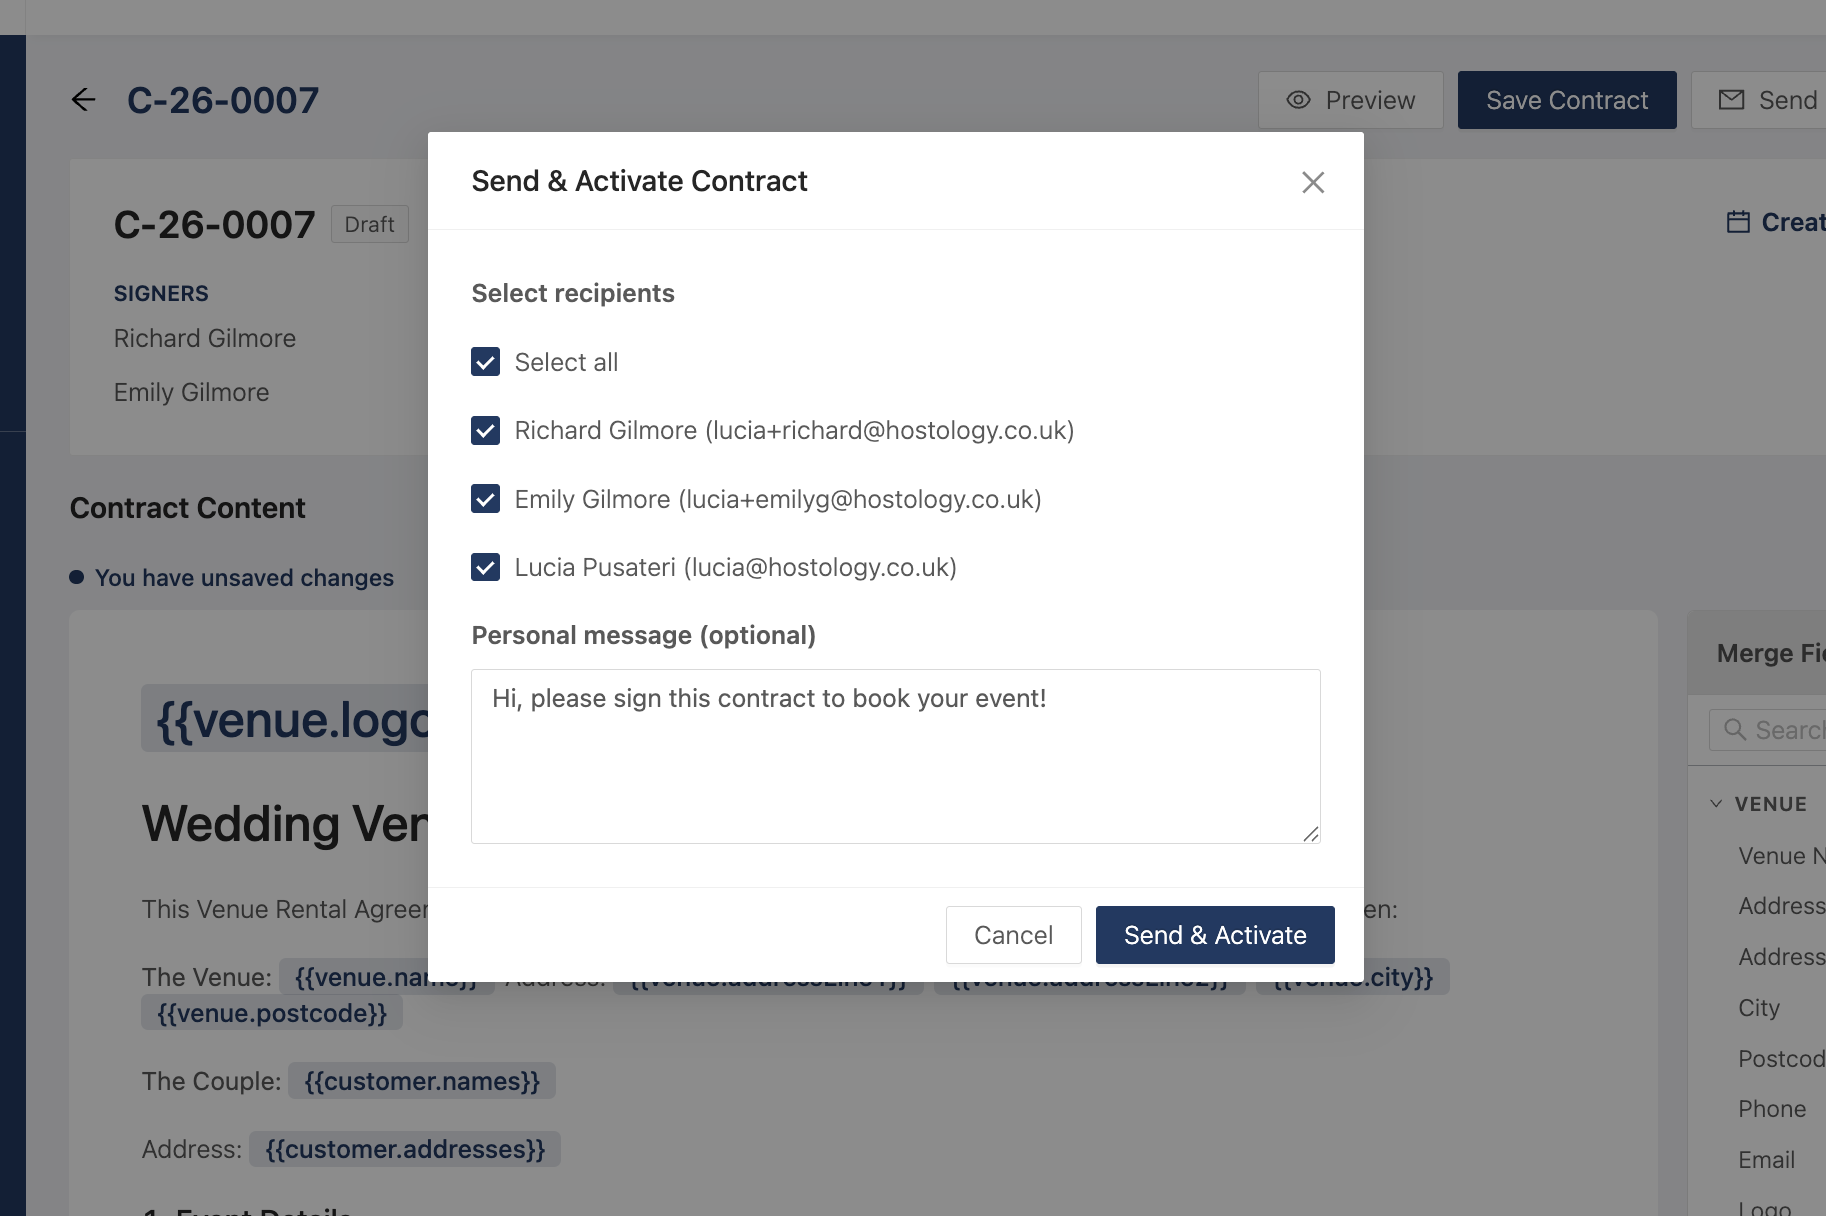This screenshot has height=1216, width=1826.
Task: Click the Save Contract button
Action: click(1567, 100)
